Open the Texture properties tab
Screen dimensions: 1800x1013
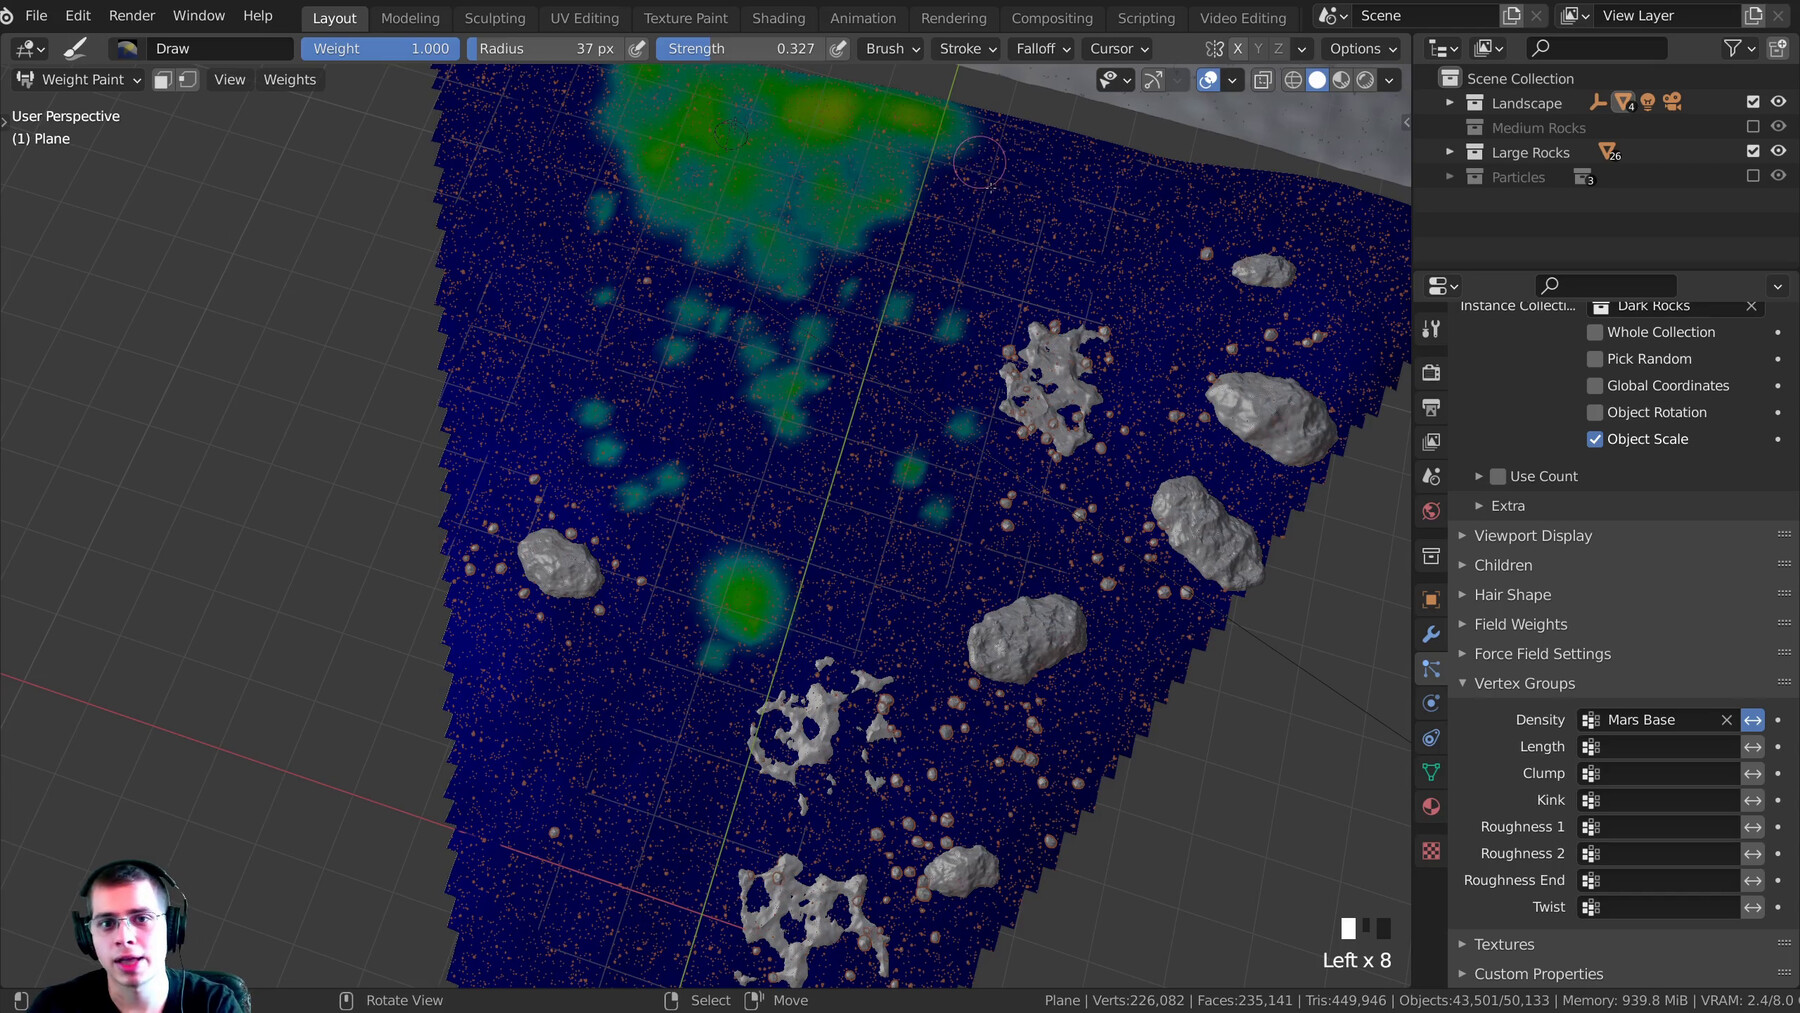(x=1431, y=851)
